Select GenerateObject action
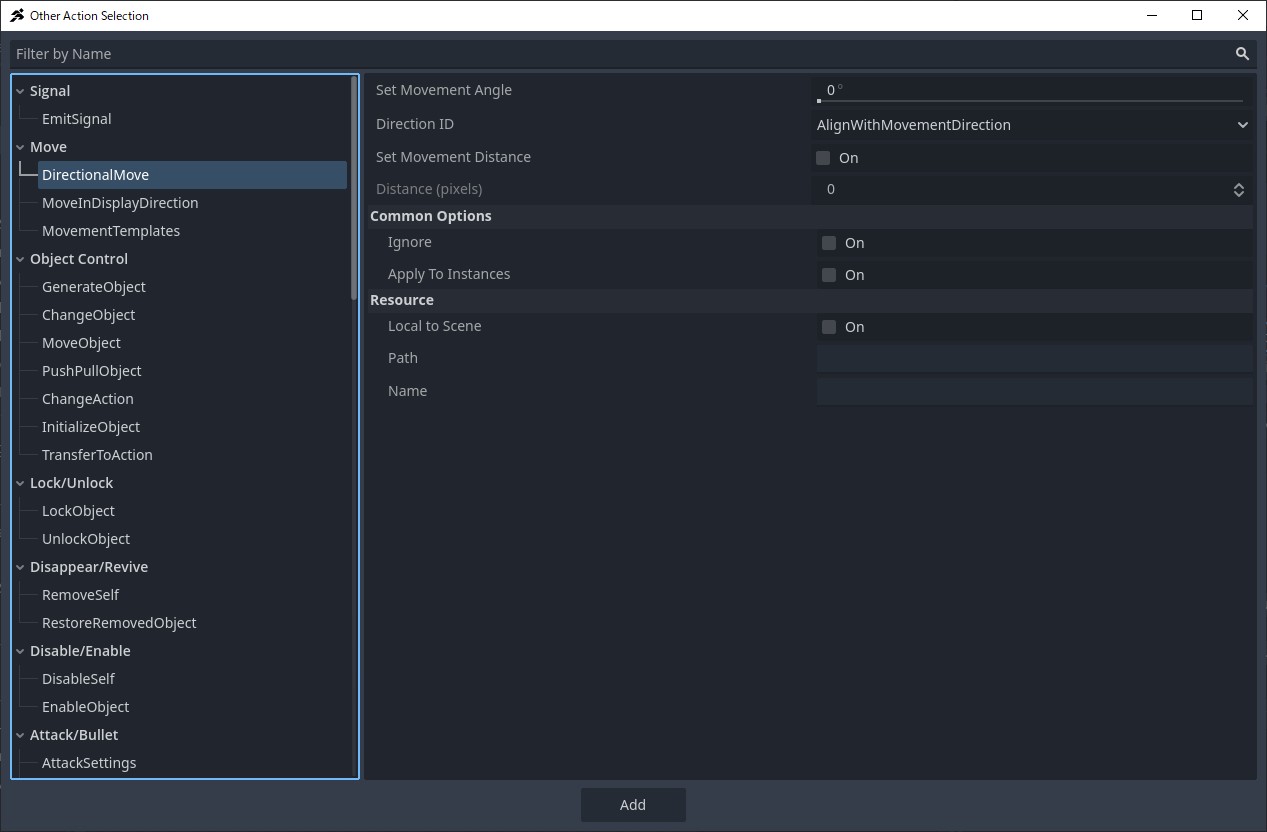The height and width of the screenshot is (832, 1267). click(94, 287)
